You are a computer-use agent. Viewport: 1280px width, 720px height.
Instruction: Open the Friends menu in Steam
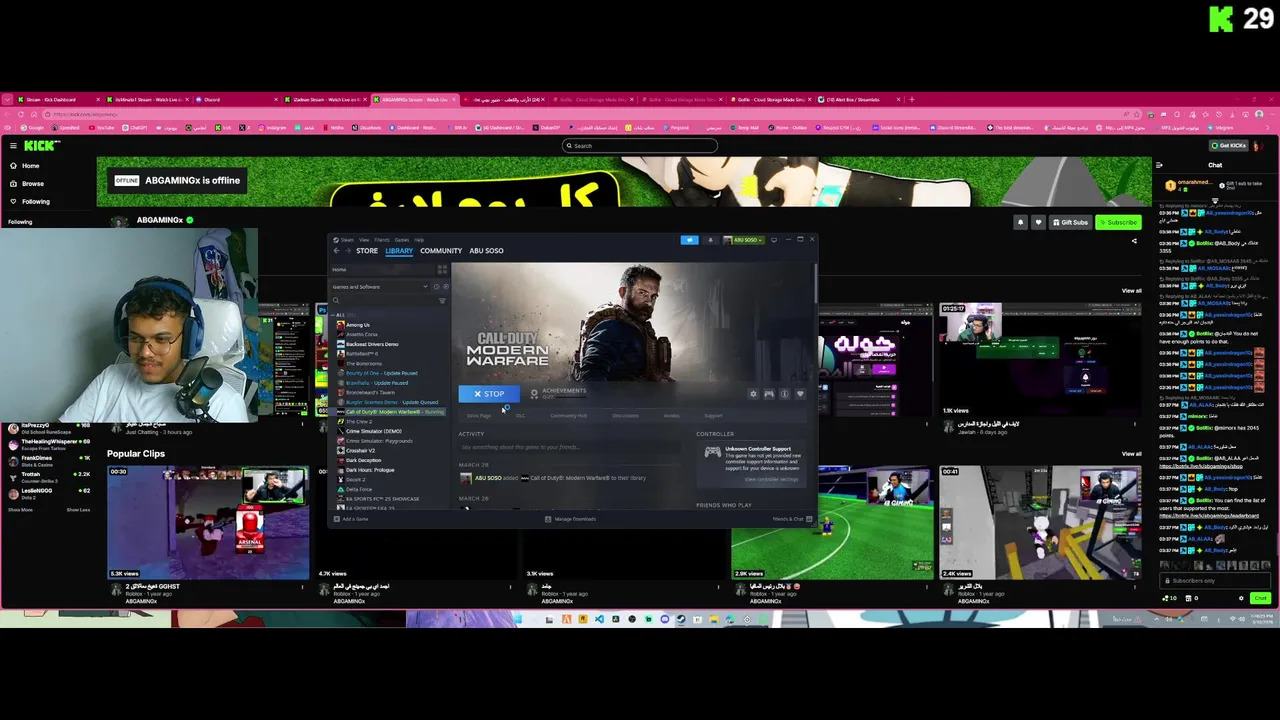pos(382,240)
